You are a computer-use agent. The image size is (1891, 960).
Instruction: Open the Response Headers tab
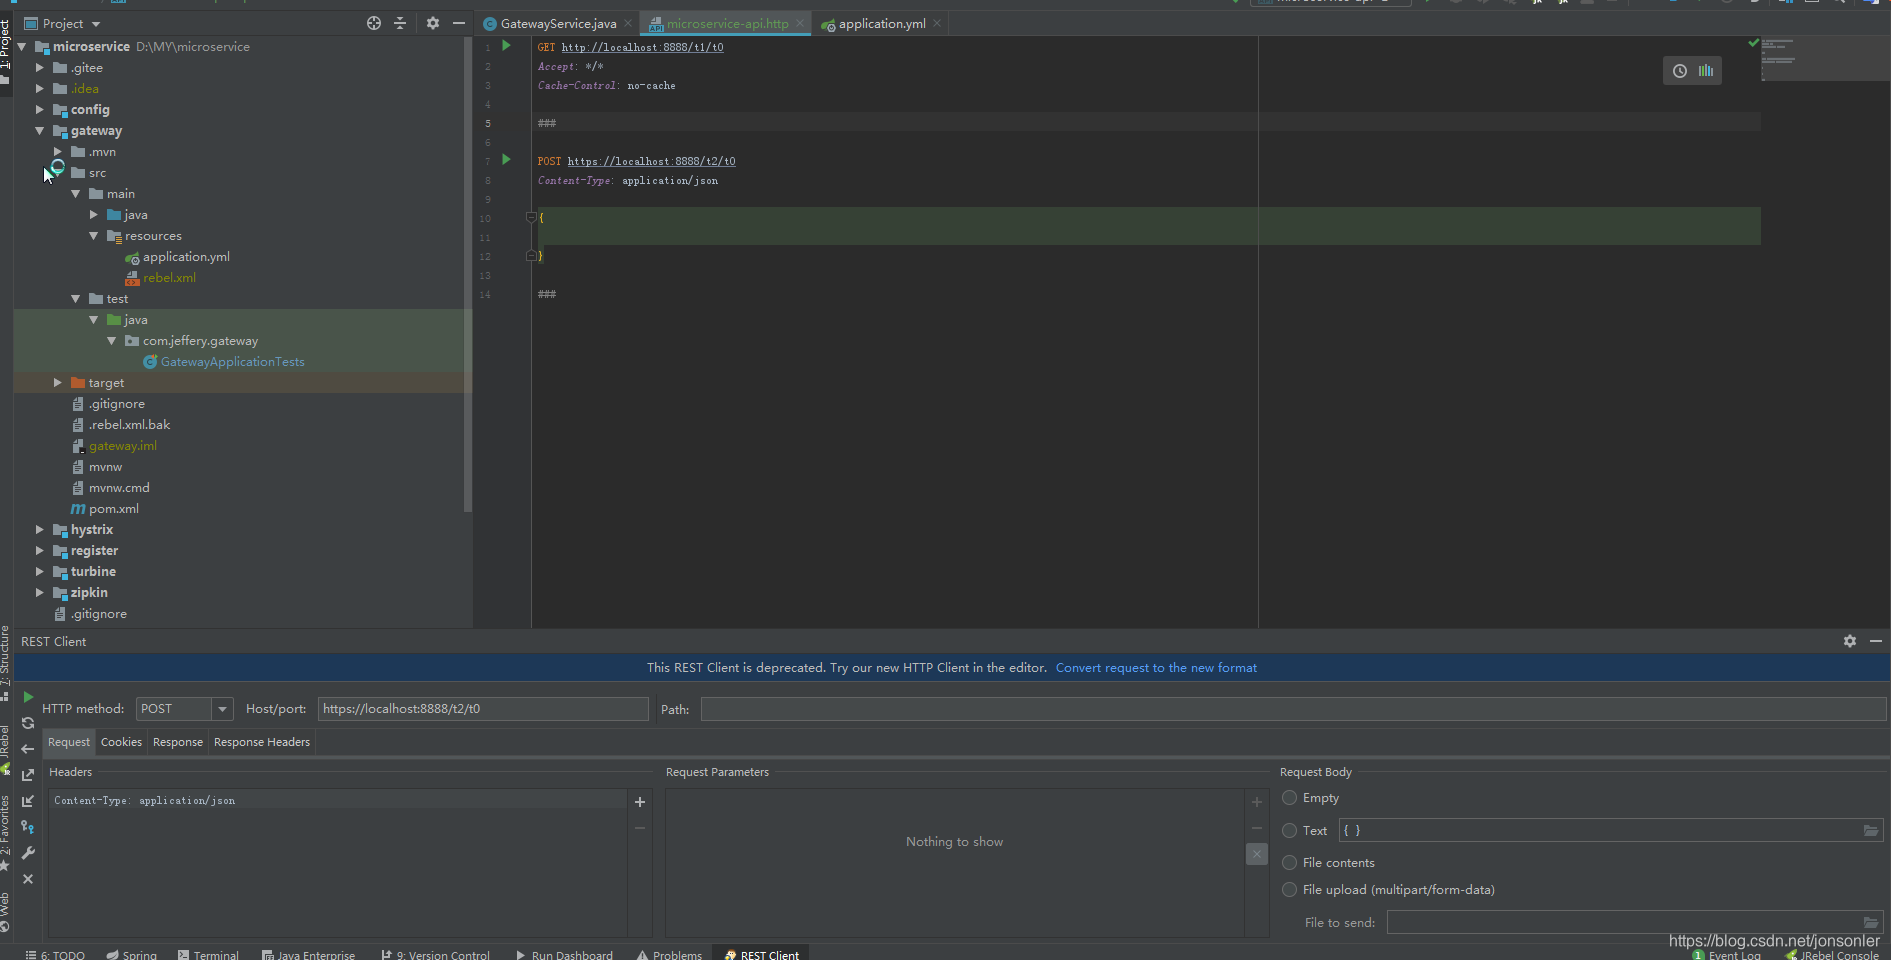(x=262, y=742)
